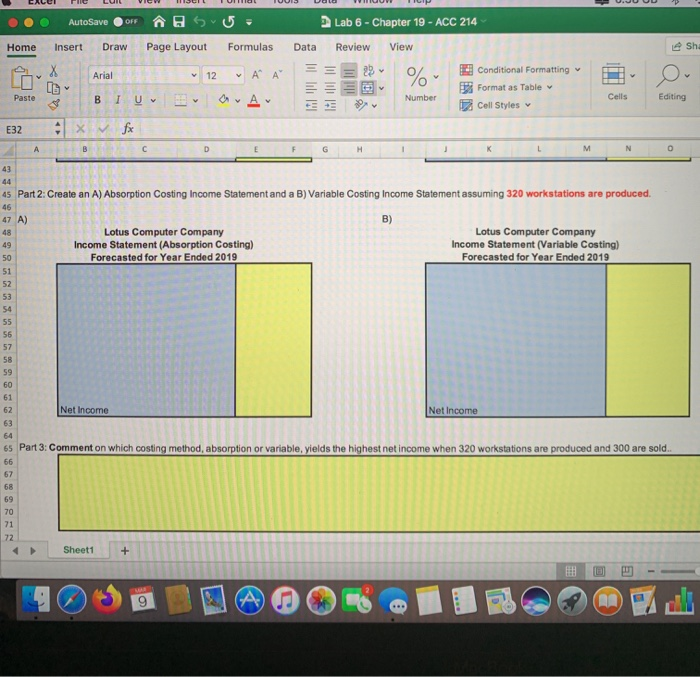Click the fx Insert Function icon

128,129
